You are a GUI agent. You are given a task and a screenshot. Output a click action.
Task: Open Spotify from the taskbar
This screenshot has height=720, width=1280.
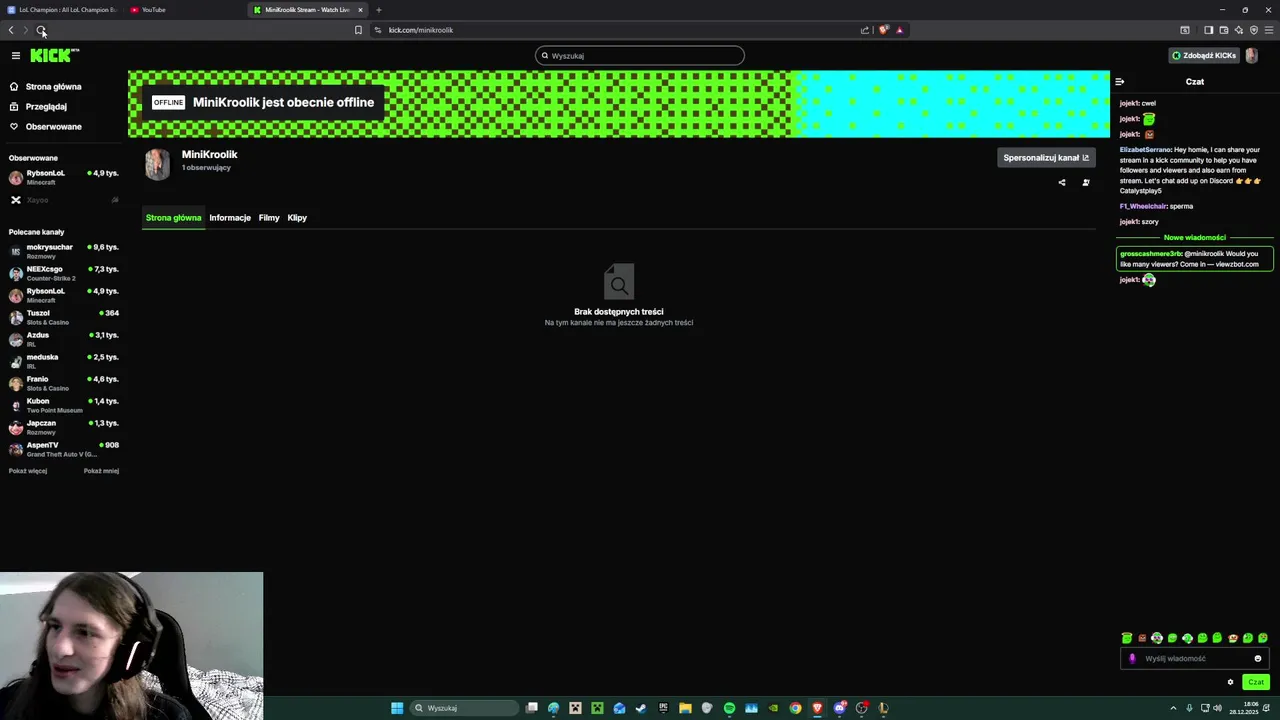click(x=729, y=708)
